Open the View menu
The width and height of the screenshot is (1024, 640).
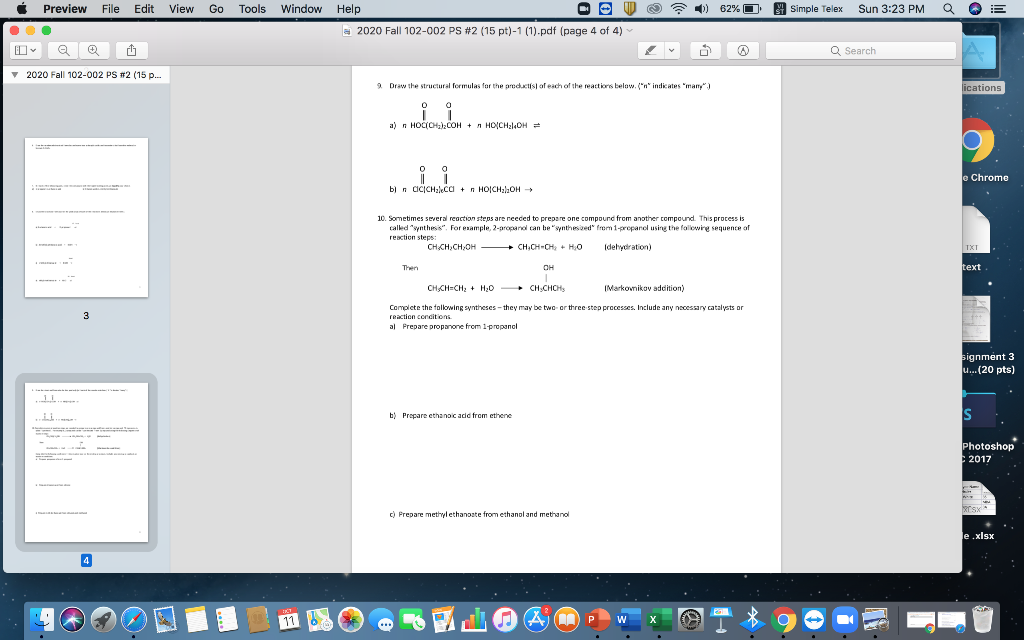[181, 8]
